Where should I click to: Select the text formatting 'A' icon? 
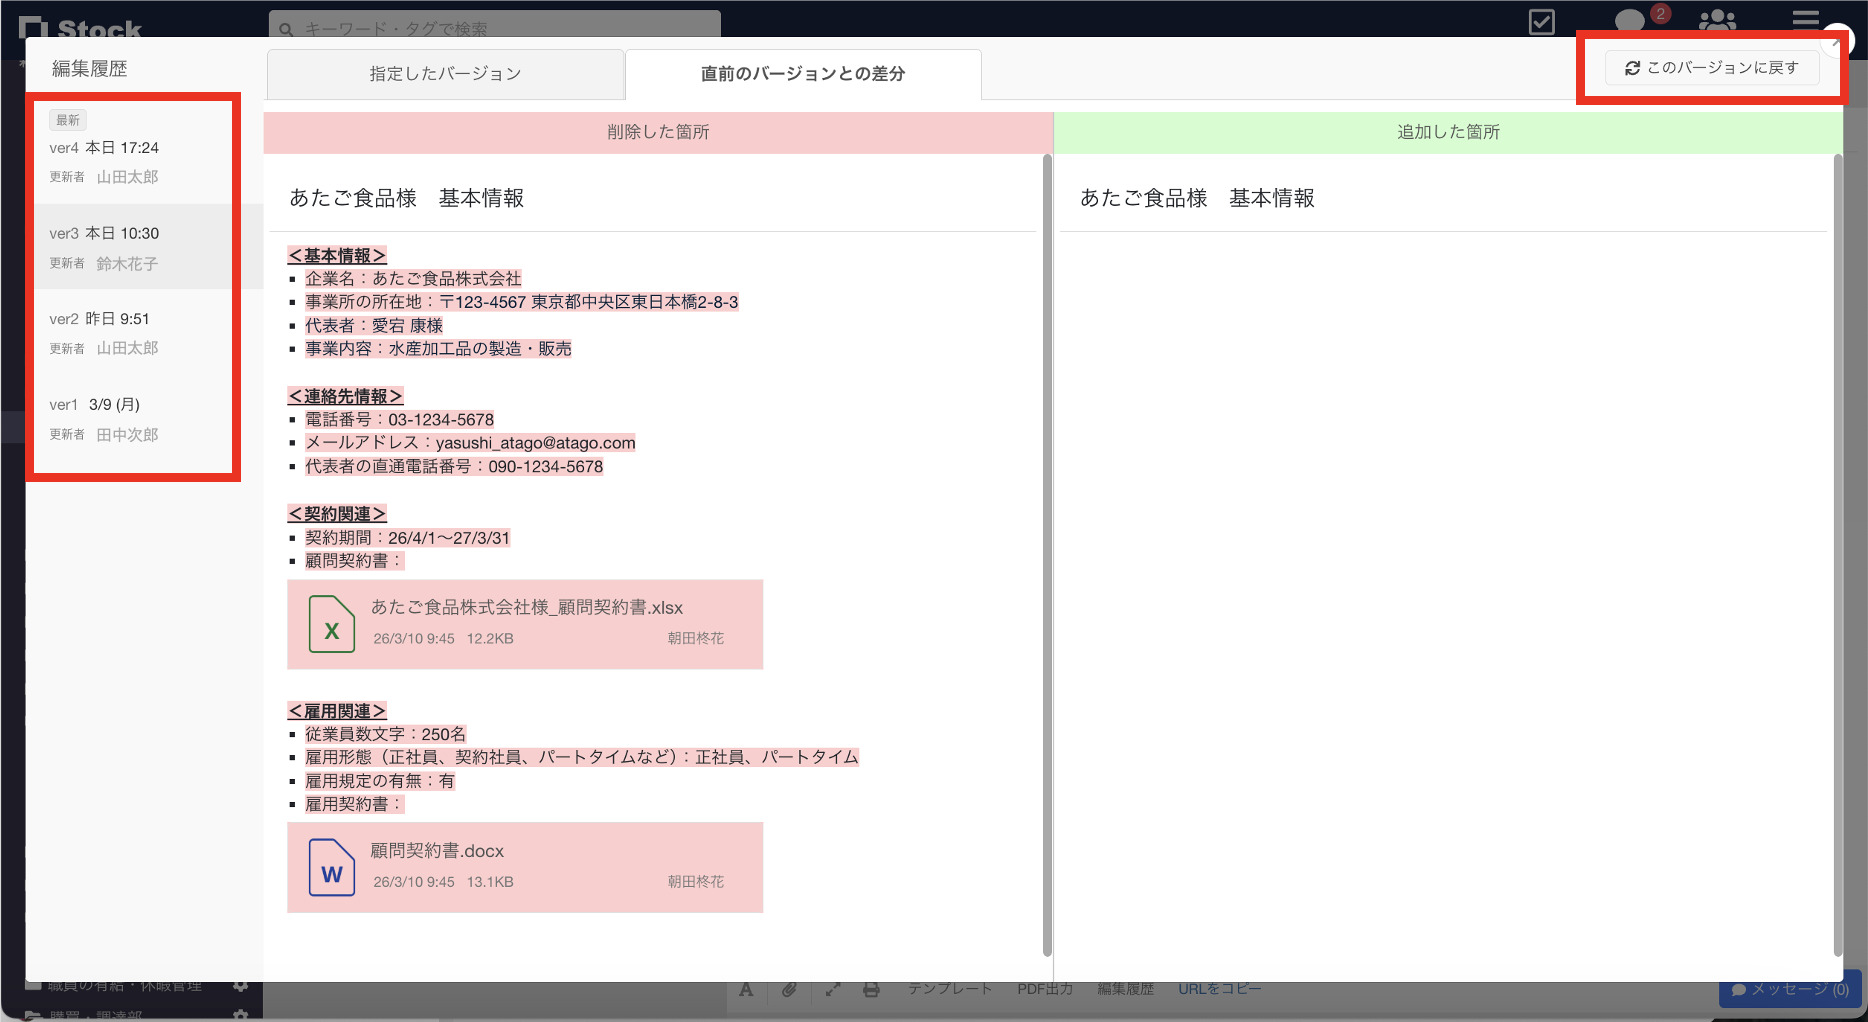tap(745, 989)
